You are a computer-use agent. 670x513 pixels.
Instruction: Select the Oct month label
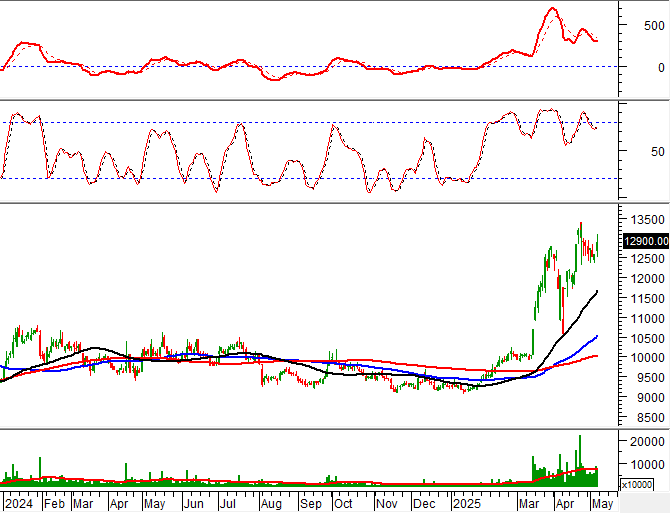343,504
